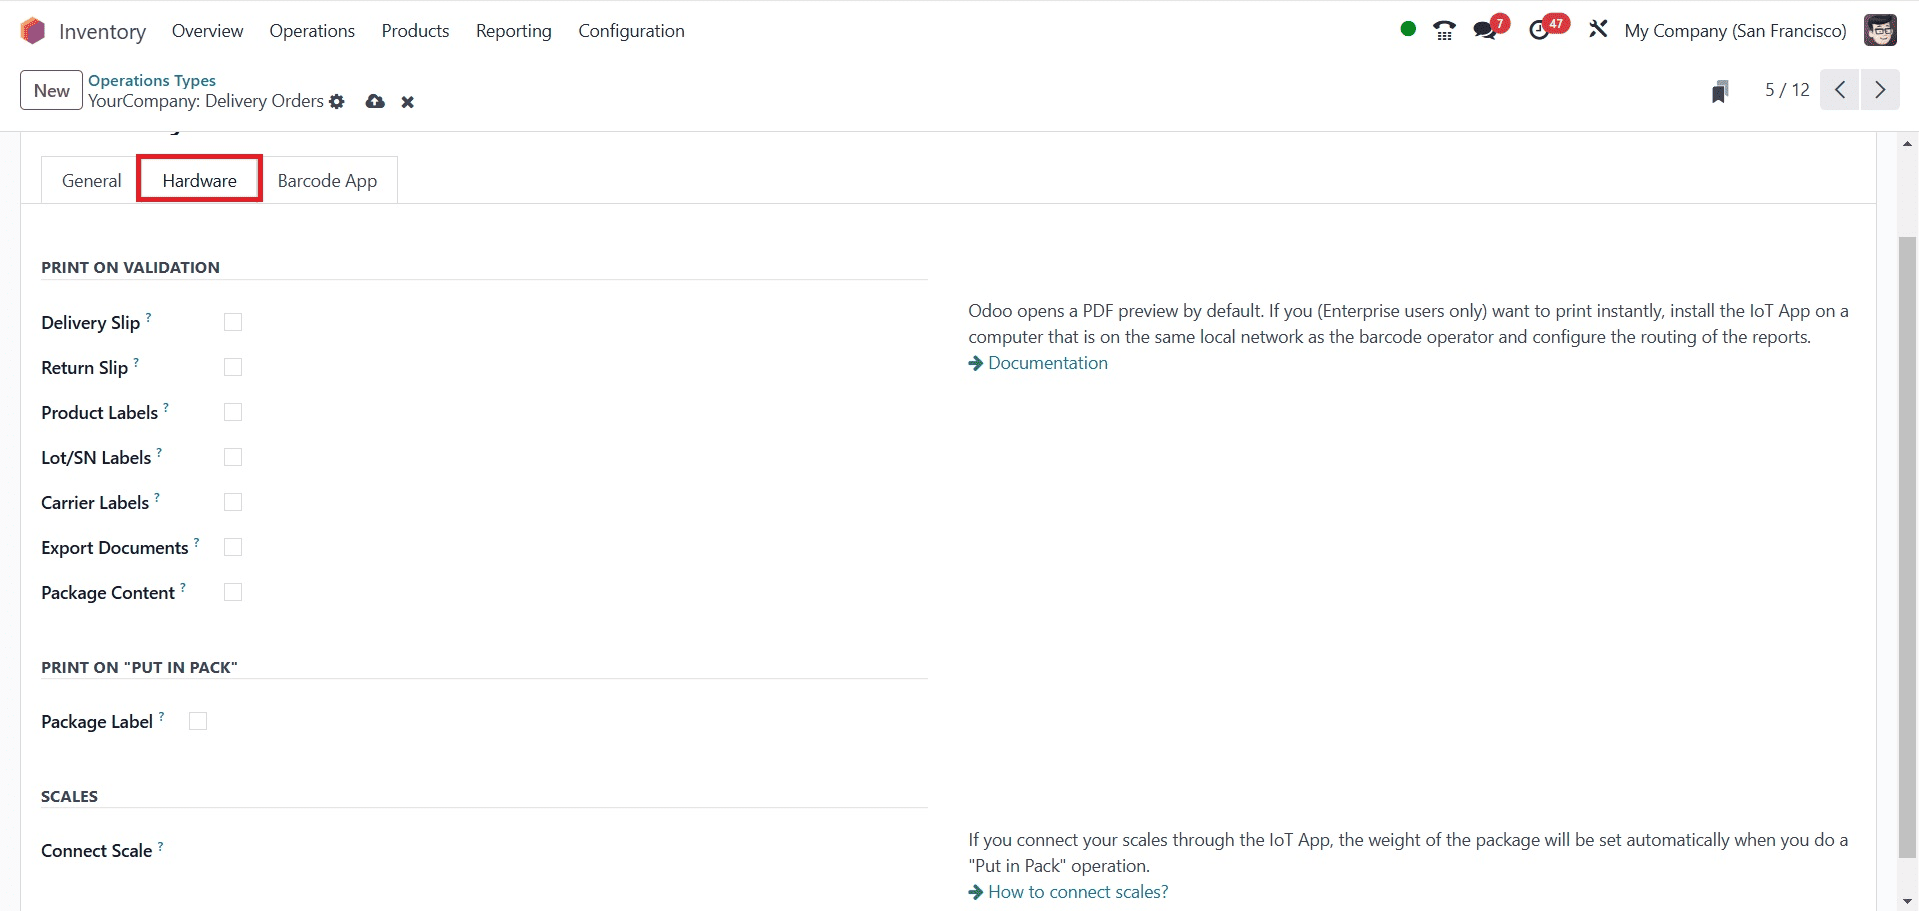Image resolution: width=1919 pixels, height=911 pixels.
Task: Go to the next record arrow
Action: pyautogui.click(x=1880, y=90)
